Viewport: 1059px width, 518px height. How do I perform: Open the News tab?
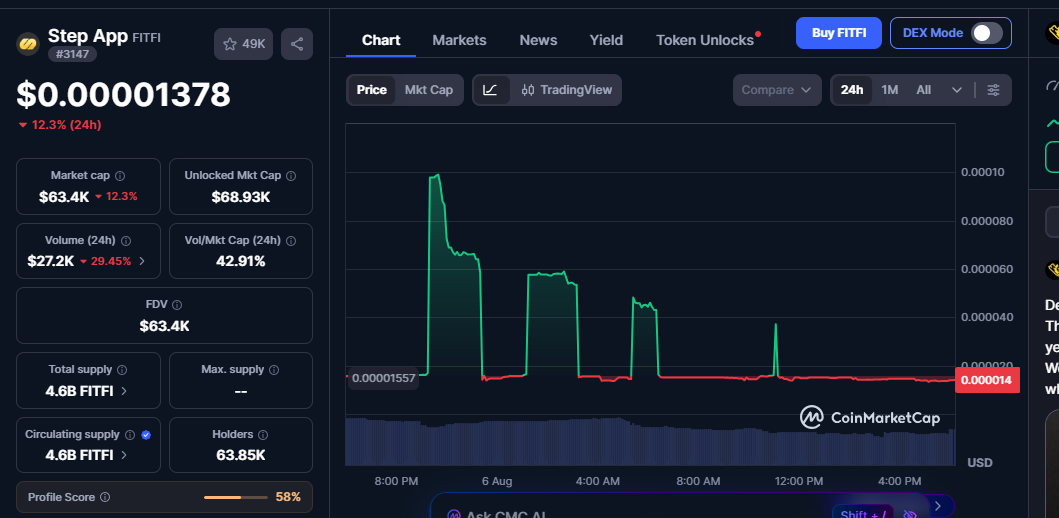click(x=538, y=41)
